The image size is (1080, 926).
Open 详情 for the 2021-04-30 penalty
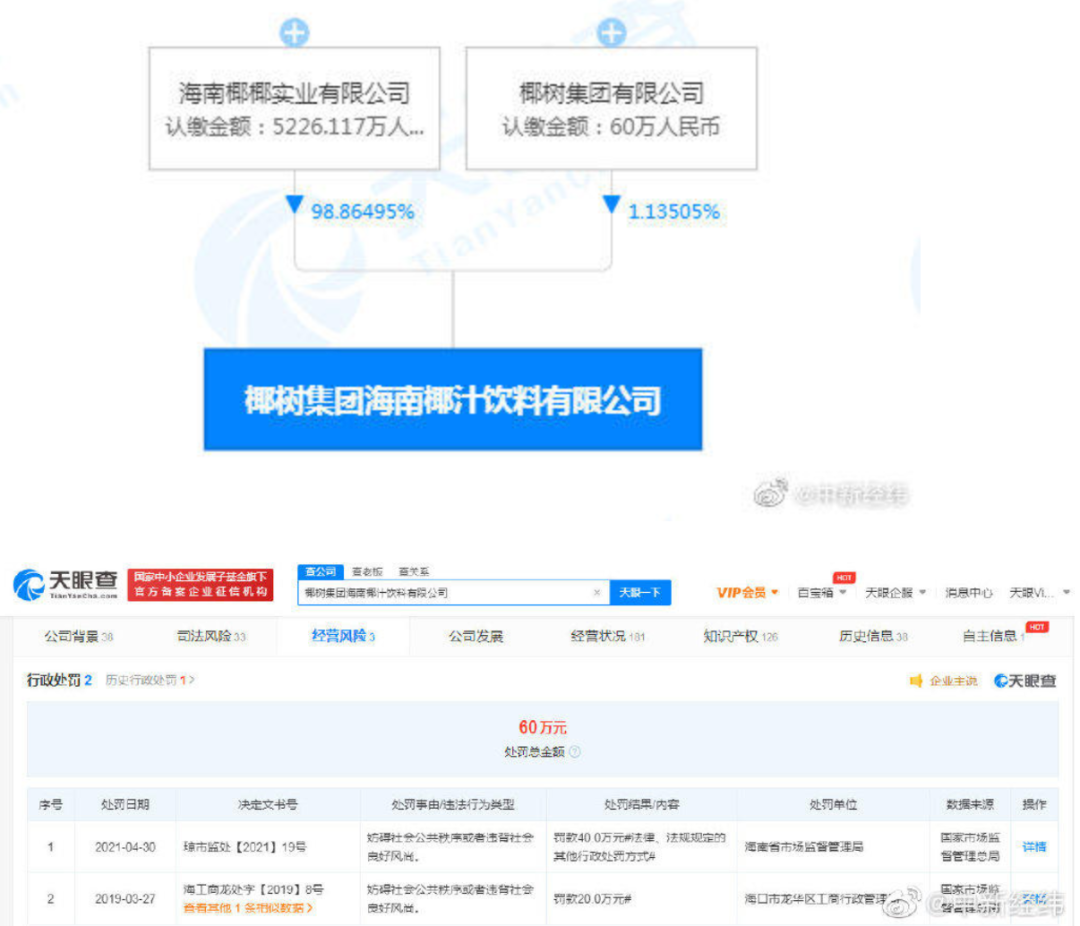(1034, 847)
